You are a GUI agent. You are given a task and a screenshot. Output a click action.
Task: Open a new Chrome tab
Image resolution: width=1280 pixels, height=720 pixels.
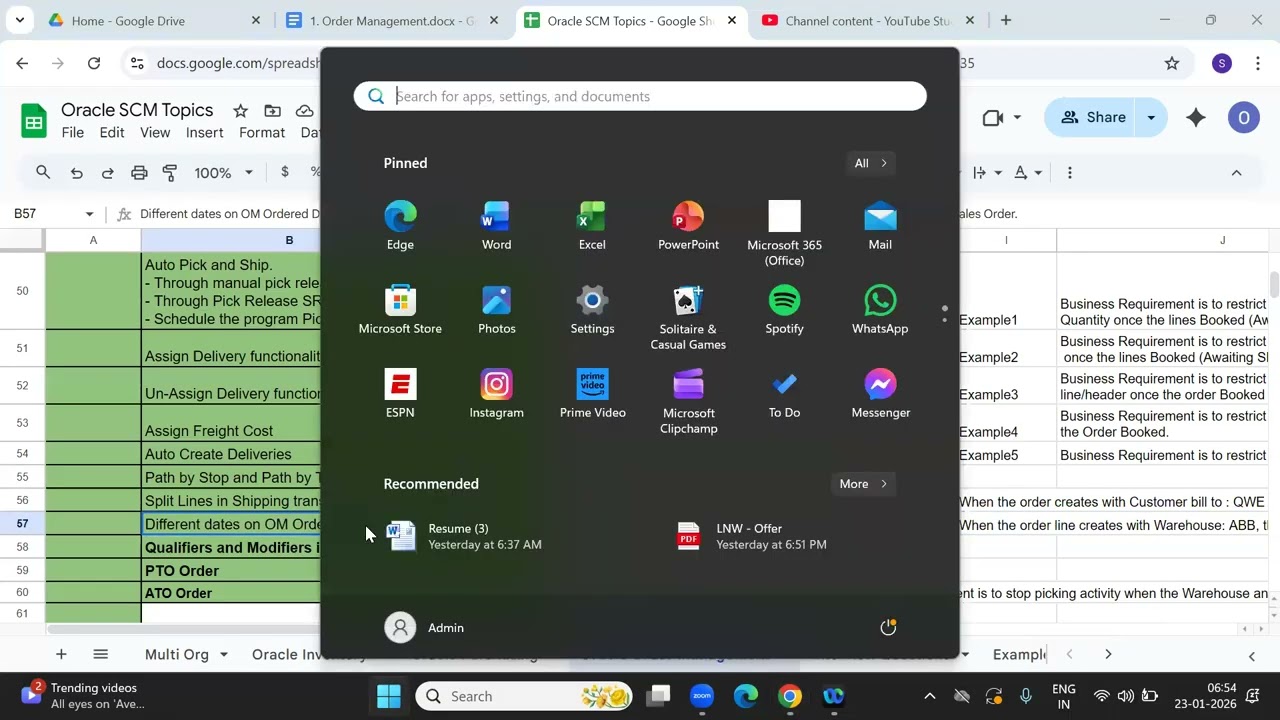coord(1006,20)
